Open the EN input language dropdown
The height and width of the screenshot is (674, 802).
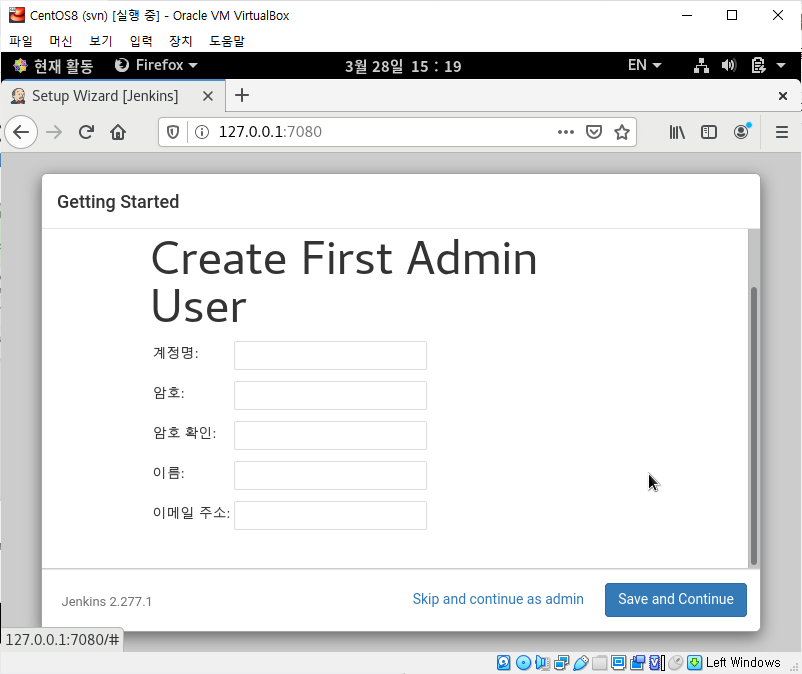tap(645, 65)
